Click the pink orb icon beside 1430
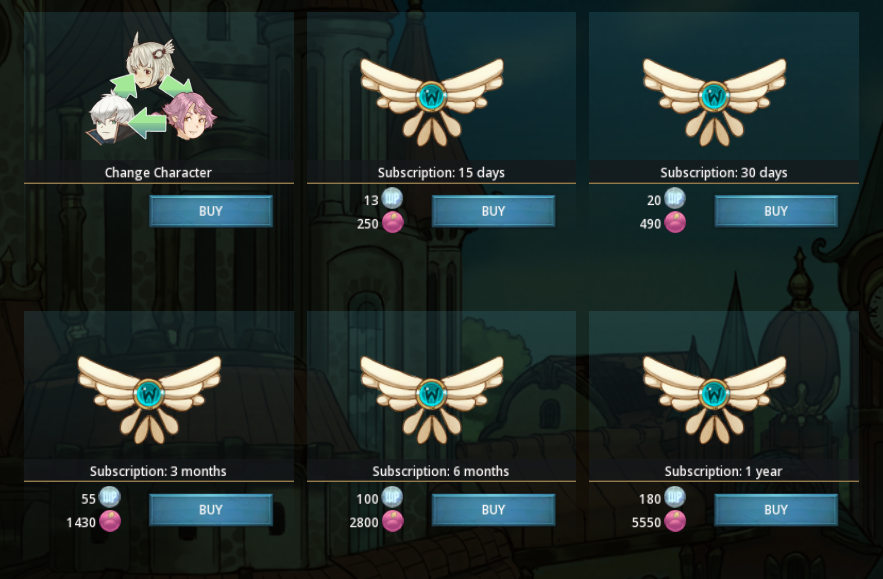883x579 pixels. pos(110,521)
